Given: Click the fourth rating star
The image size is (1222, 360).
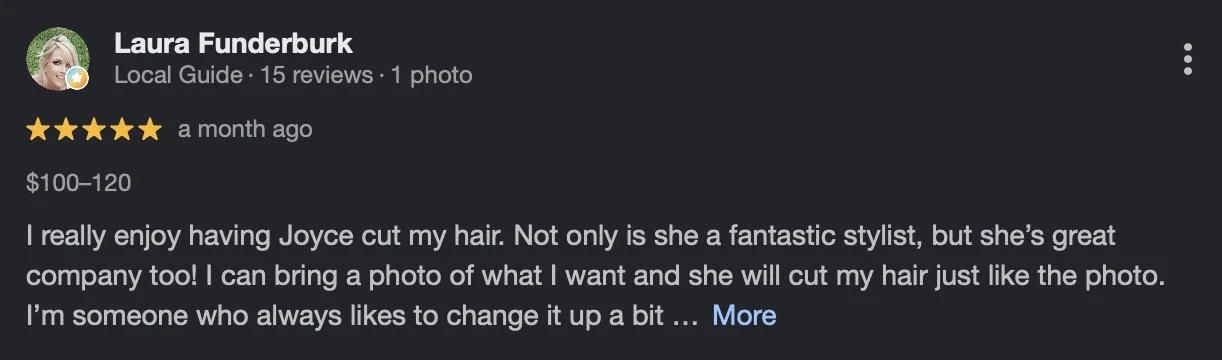Looking at the screenshot, I should click(121, 129).
